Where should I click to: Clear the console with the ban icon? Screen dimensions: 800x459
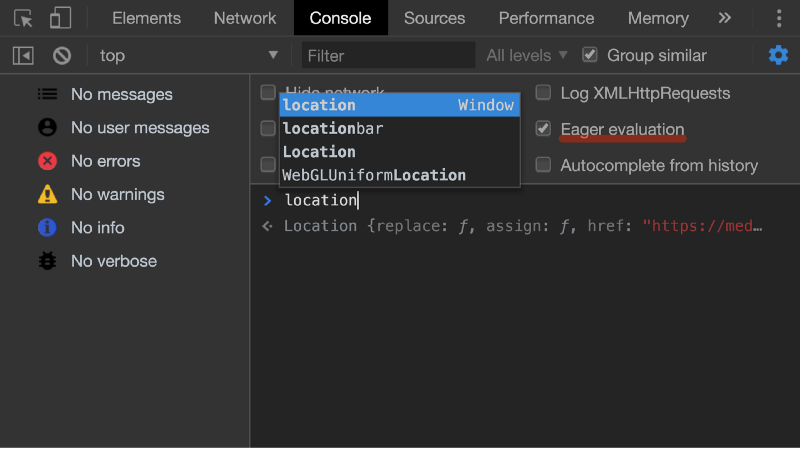[62, 56]
